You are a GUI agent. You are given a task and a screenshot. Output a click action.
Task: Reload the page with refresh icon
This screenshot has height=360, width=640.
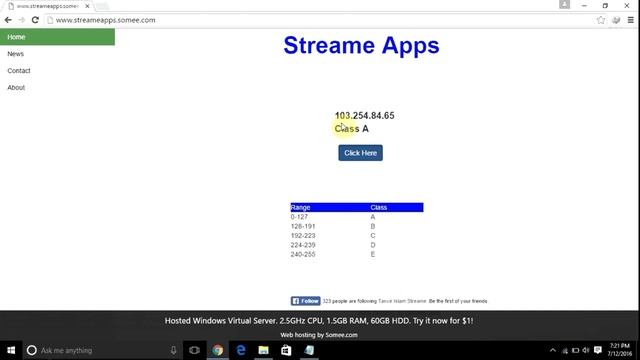[x=35, y=20]
